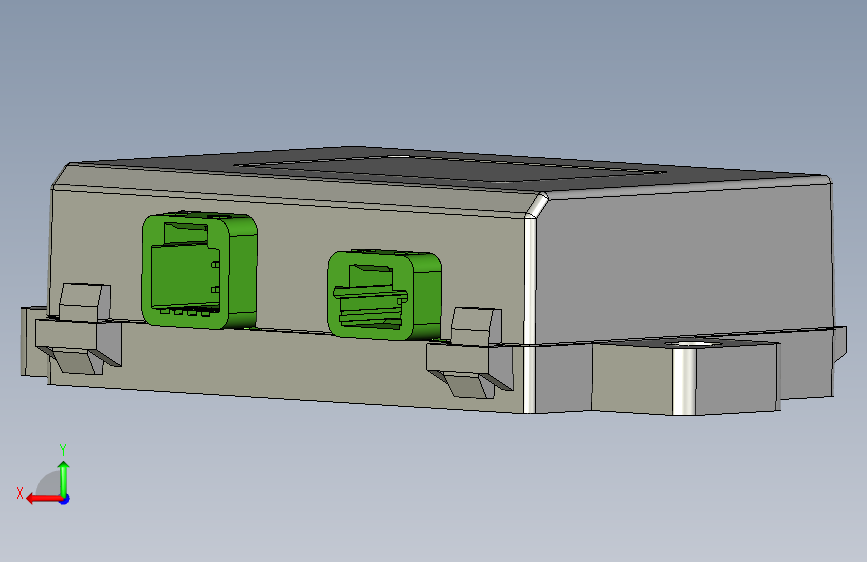
Task: Select the smaller green connector in the middle
Action: [x=384, y=294]
